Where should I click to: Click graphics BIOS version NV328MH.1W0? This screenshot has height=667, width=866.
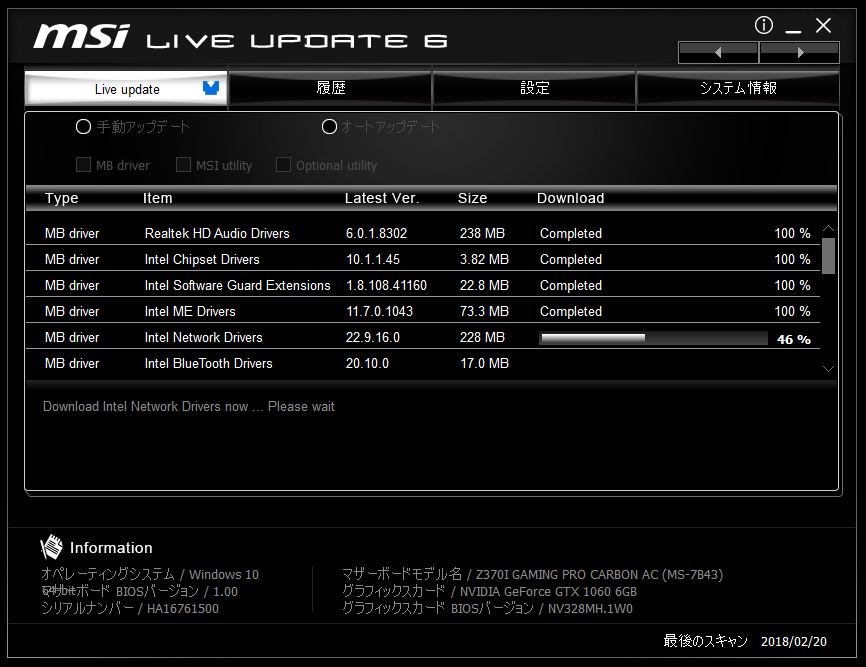point(590,608)
